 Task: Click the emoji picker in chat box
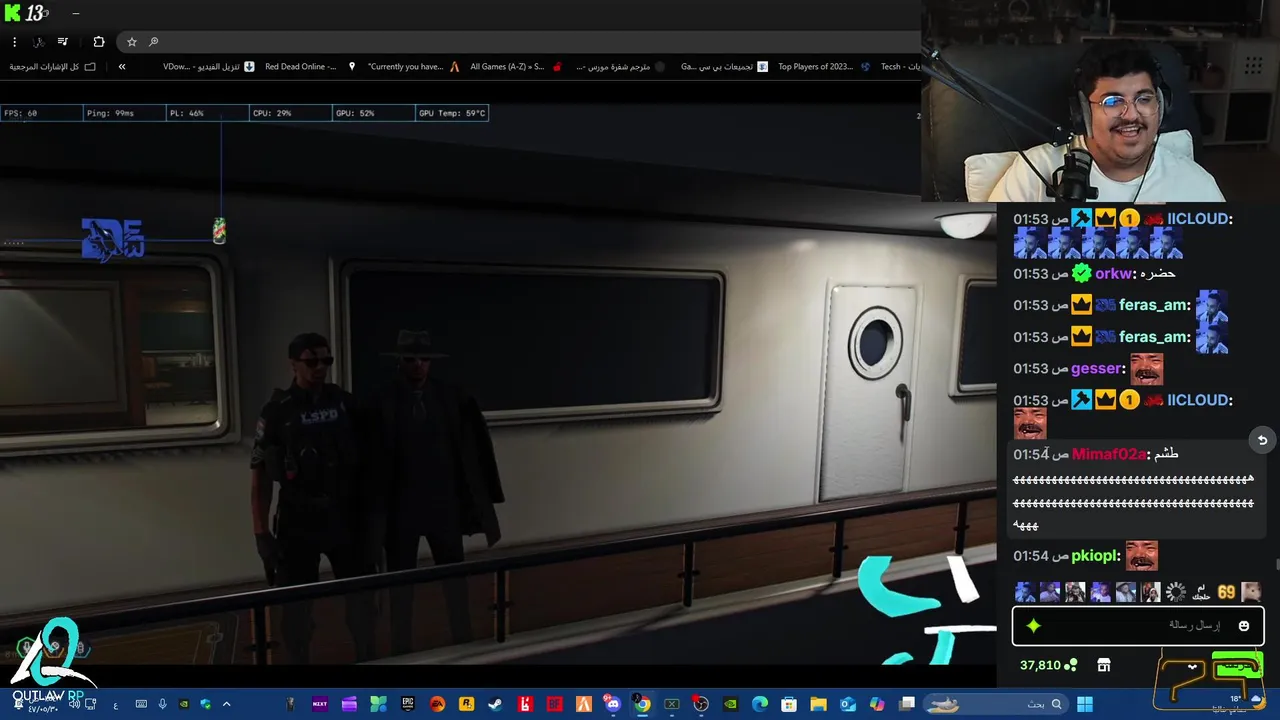(x=1244, y=626)
